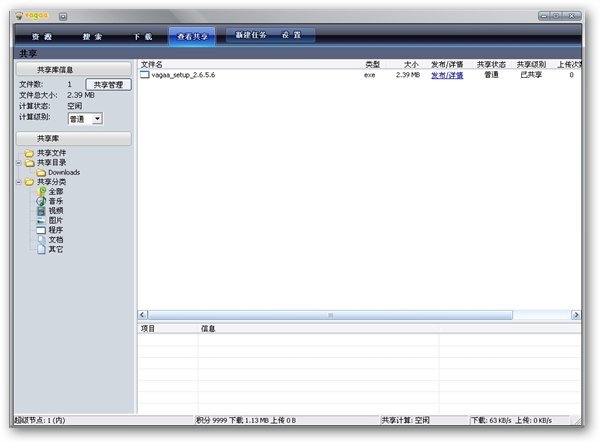The height and width of the screenshot is (443, 600).
Task: Click the 积分 9999 status bar entry
Action: point(246,420)
